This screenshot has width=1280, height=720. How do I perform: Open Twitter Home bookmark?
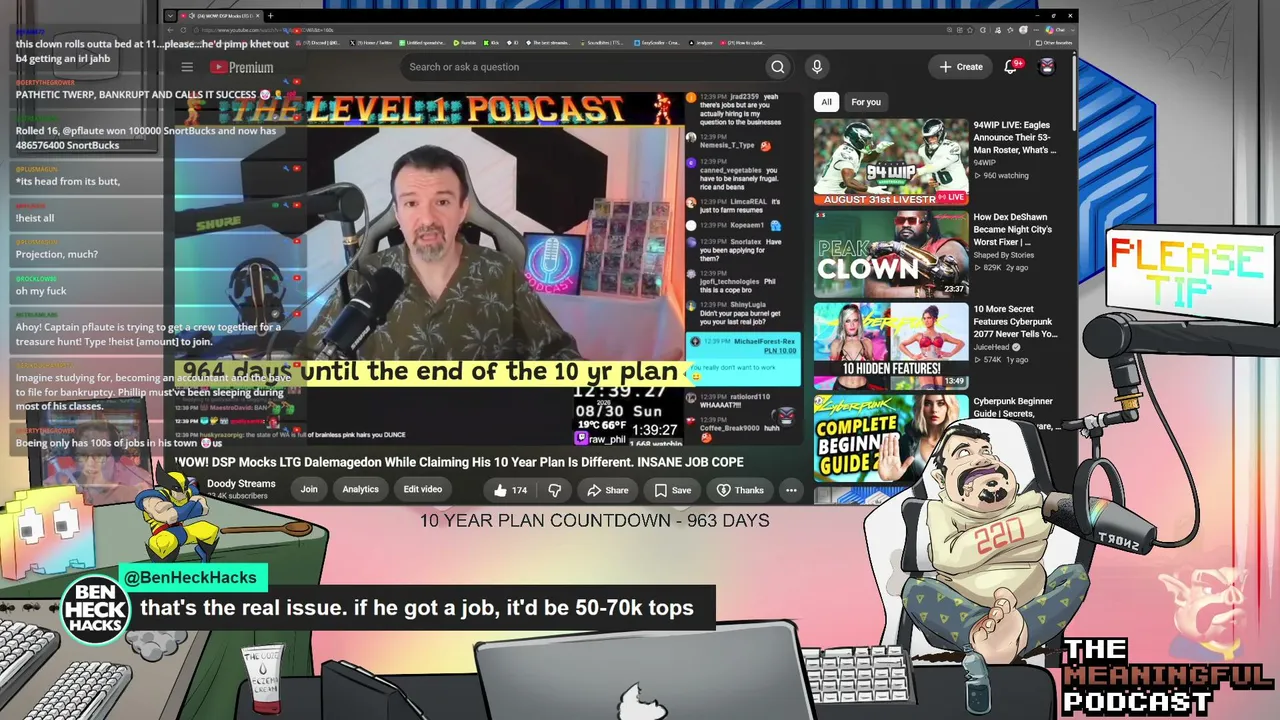point(372,43)
